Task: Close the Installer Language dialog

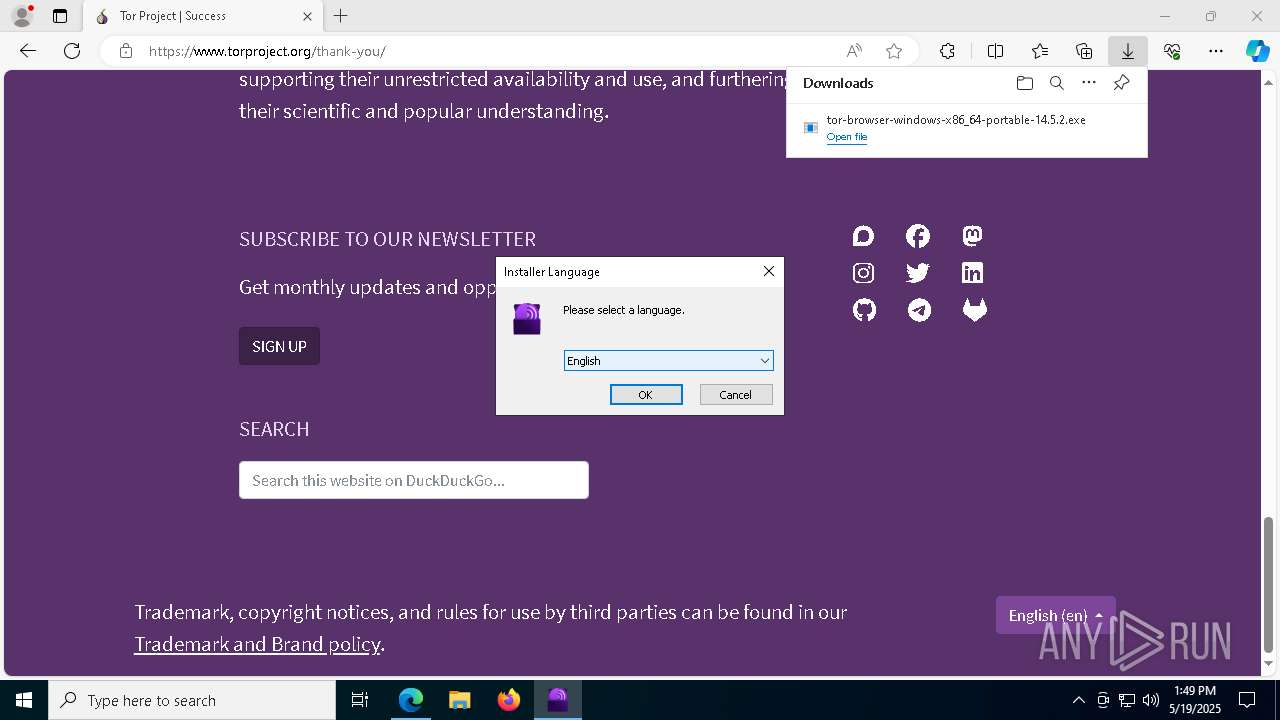Action: pyautogui.click(x=769, y=271)
